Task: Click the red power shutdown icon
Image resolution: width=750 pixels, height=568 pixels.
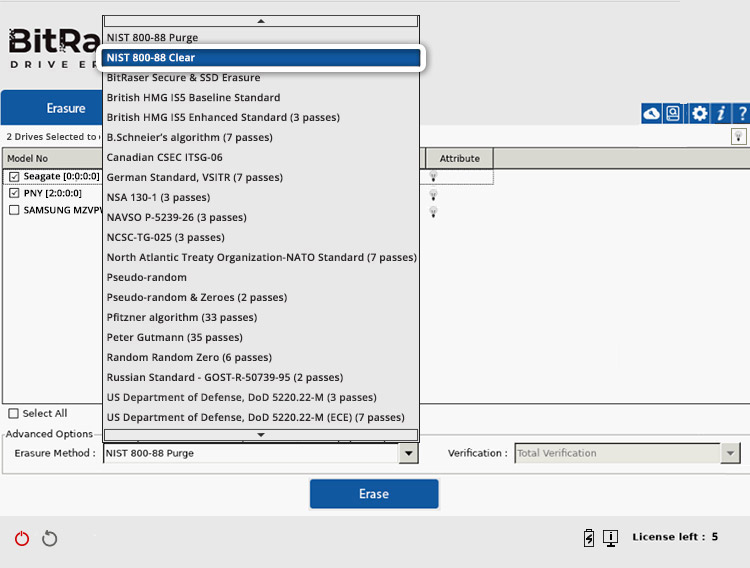Action: coord(22,538)
